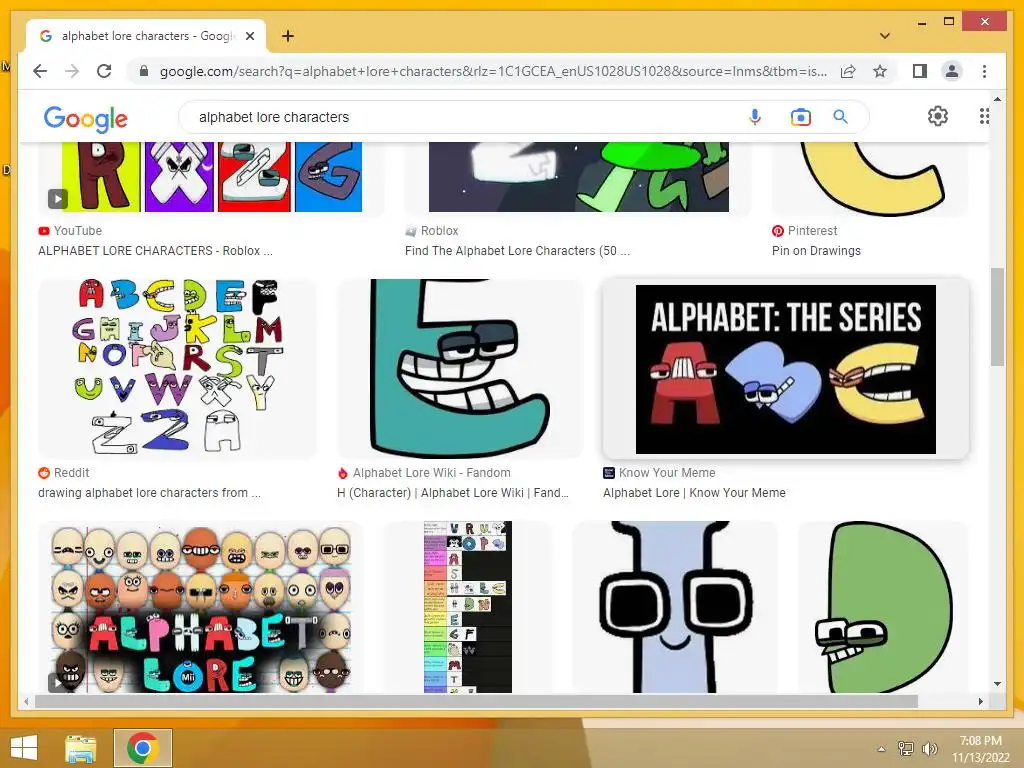
Task: Open a new tab with the plus button
Action: pos(287,36)
